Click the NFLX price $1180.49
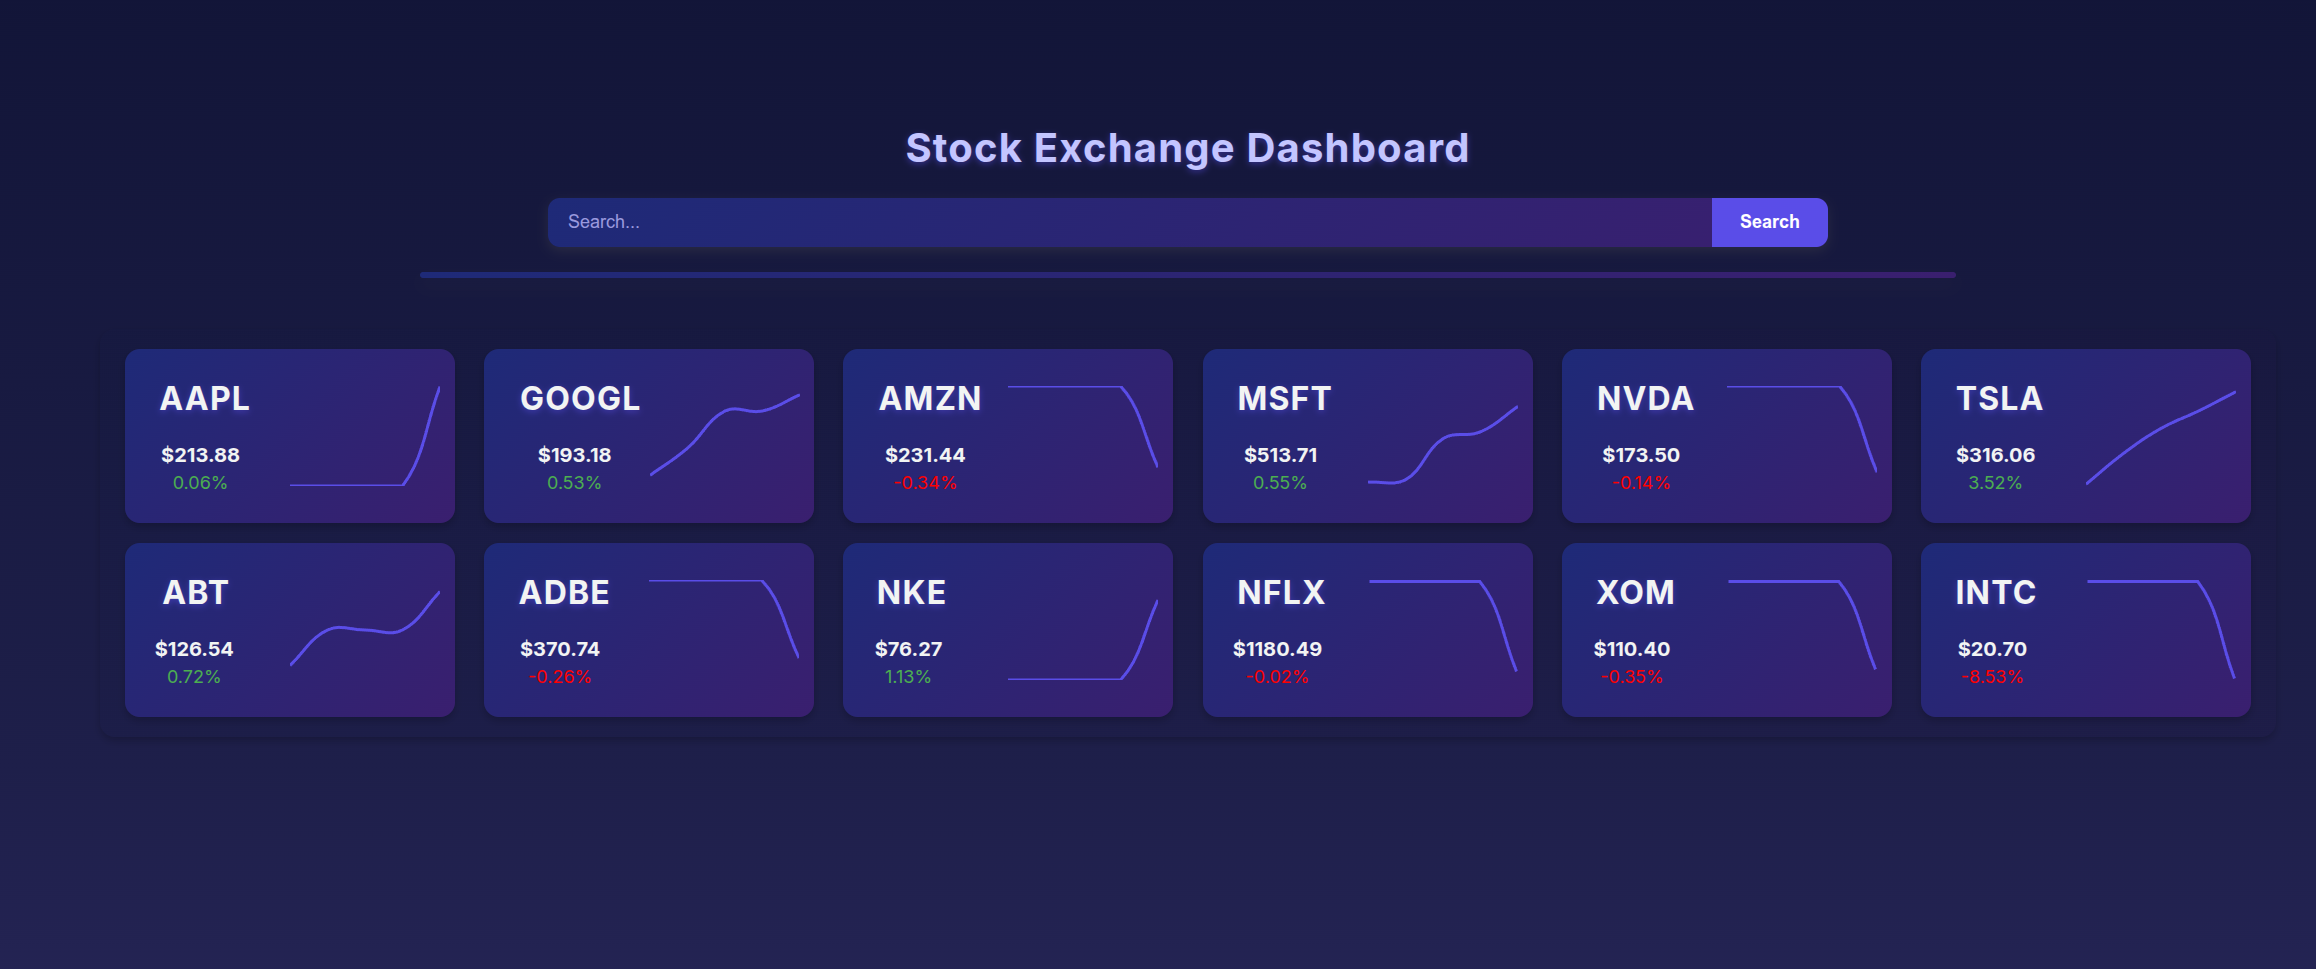 pyautogui.click(x=1277, y=649)
